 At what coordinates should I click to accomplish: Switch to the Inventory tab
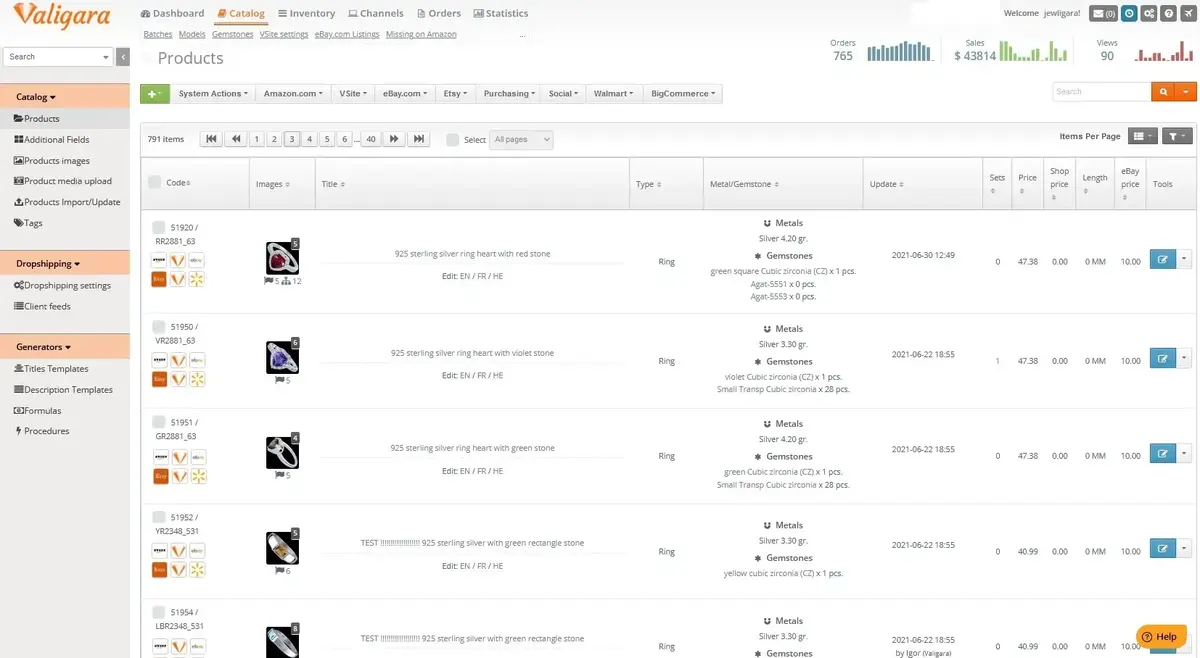(x=306, y=14)
